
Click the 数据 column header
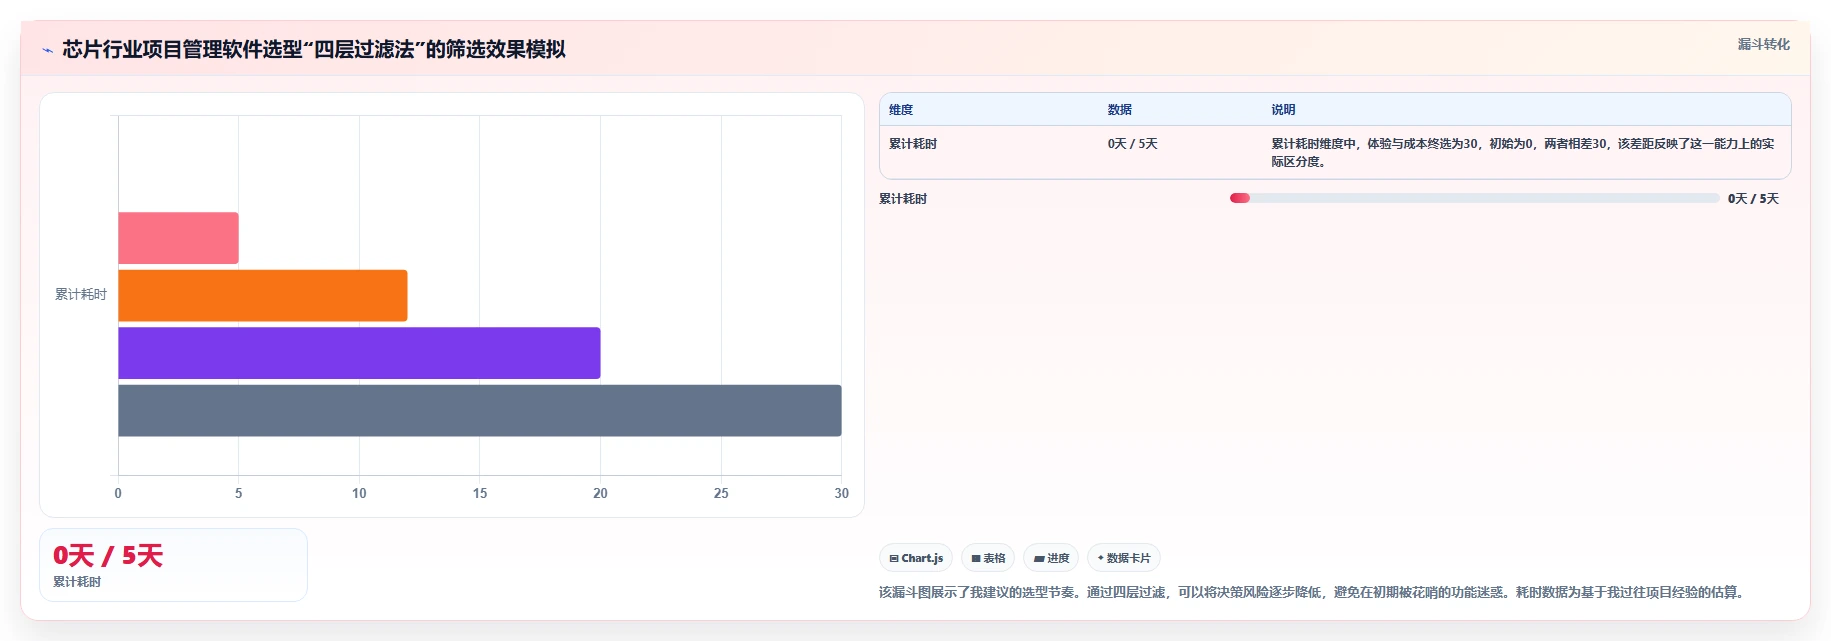(x=1119, y=110)
